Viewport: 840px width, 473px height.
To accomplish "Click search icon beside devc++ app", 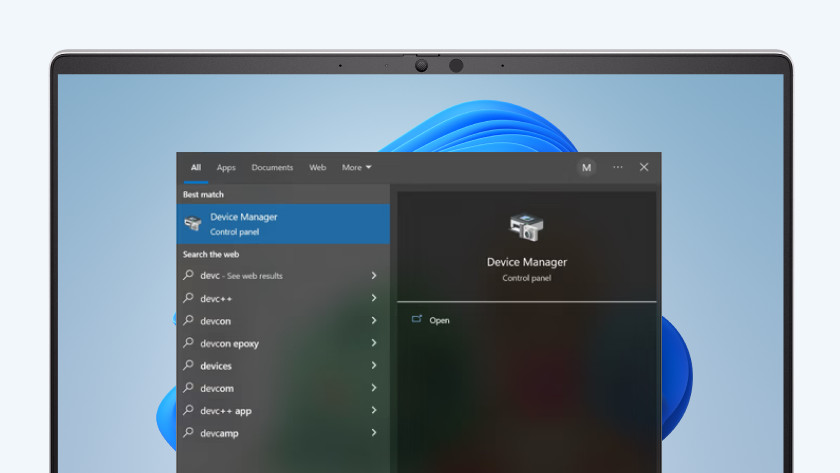I will point(188,410).
